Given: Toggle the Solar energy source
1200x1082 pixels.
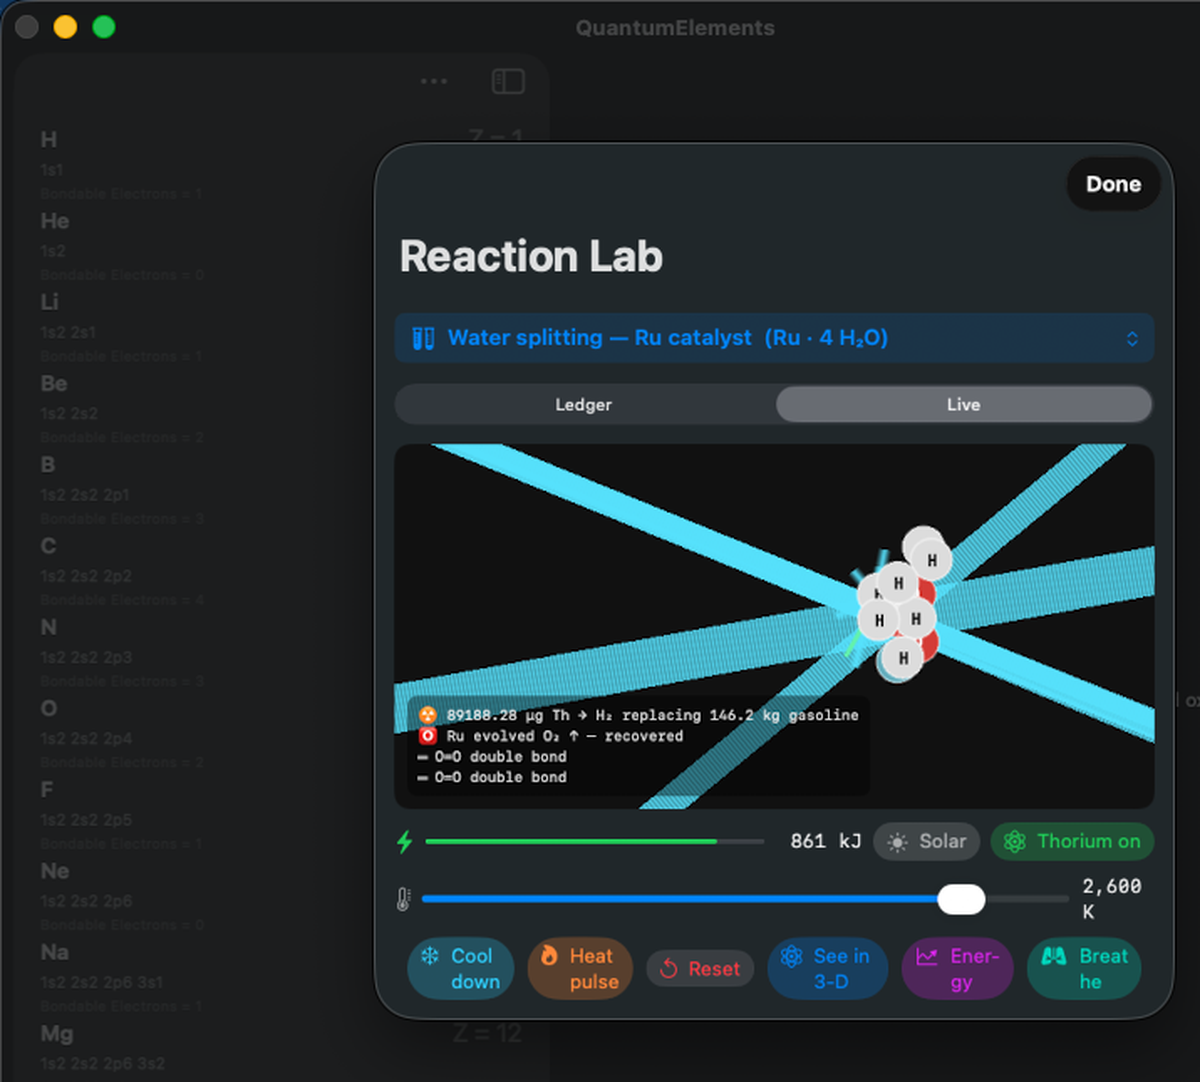Looking at the screenshot, I should 927,842.
